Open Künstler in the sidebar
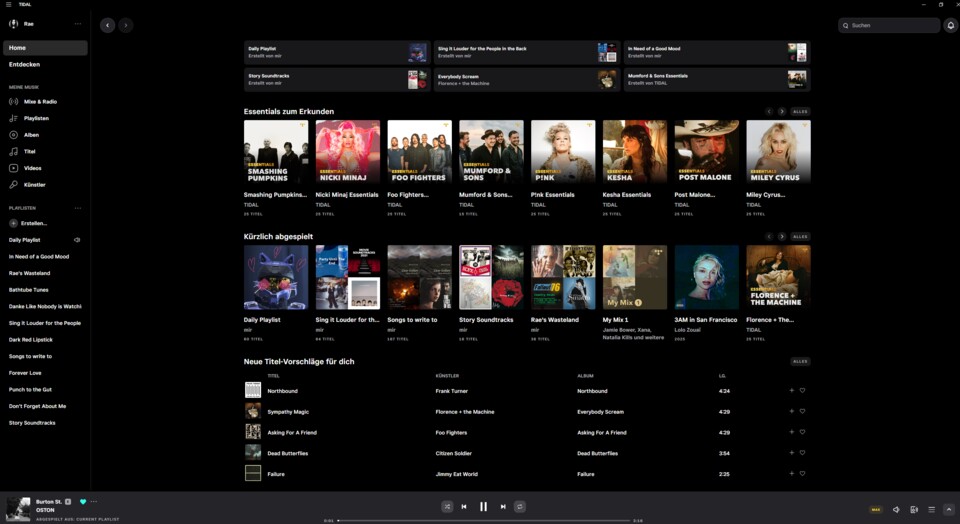Image resolution: width=960 pixels, height=524 pixels. (34, 184)
